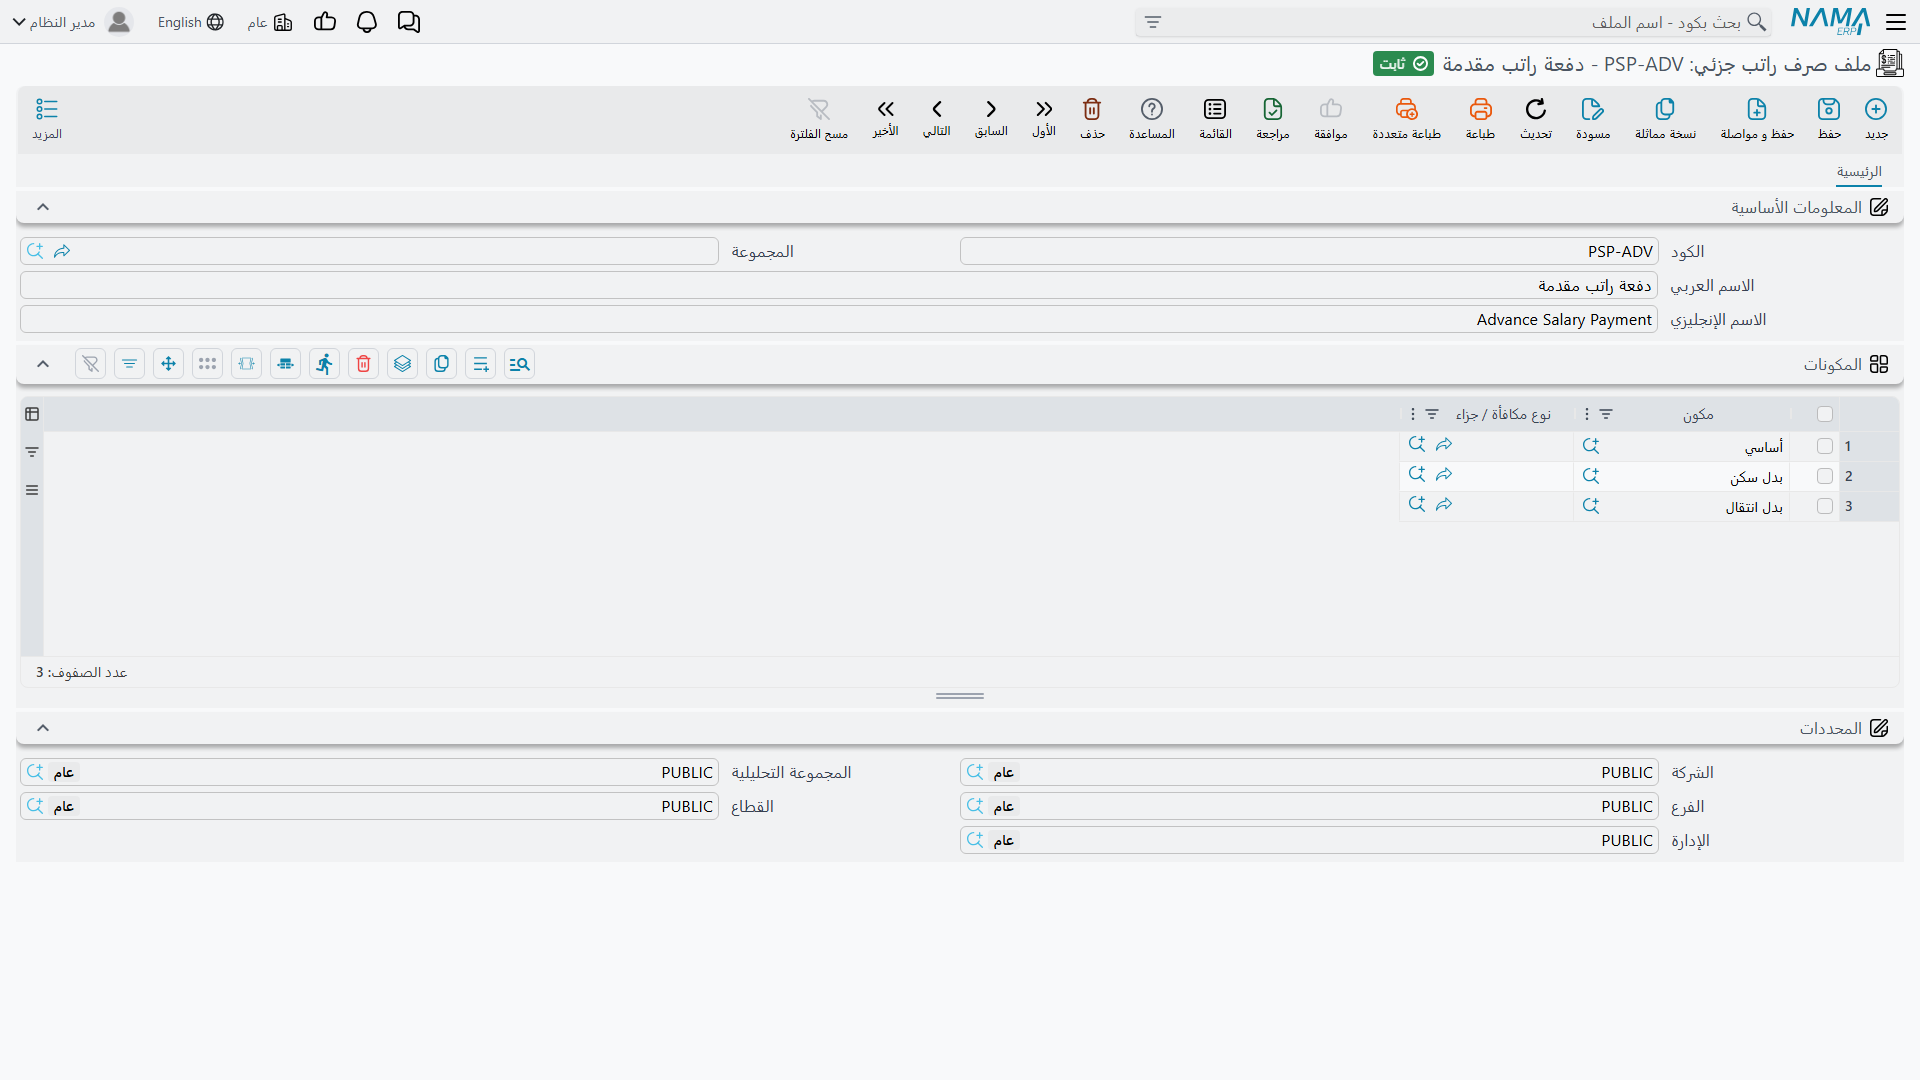Screen dimensions: 1920x1080
Task: Click the NAMA ERP logo
Action: [1830, 21]
